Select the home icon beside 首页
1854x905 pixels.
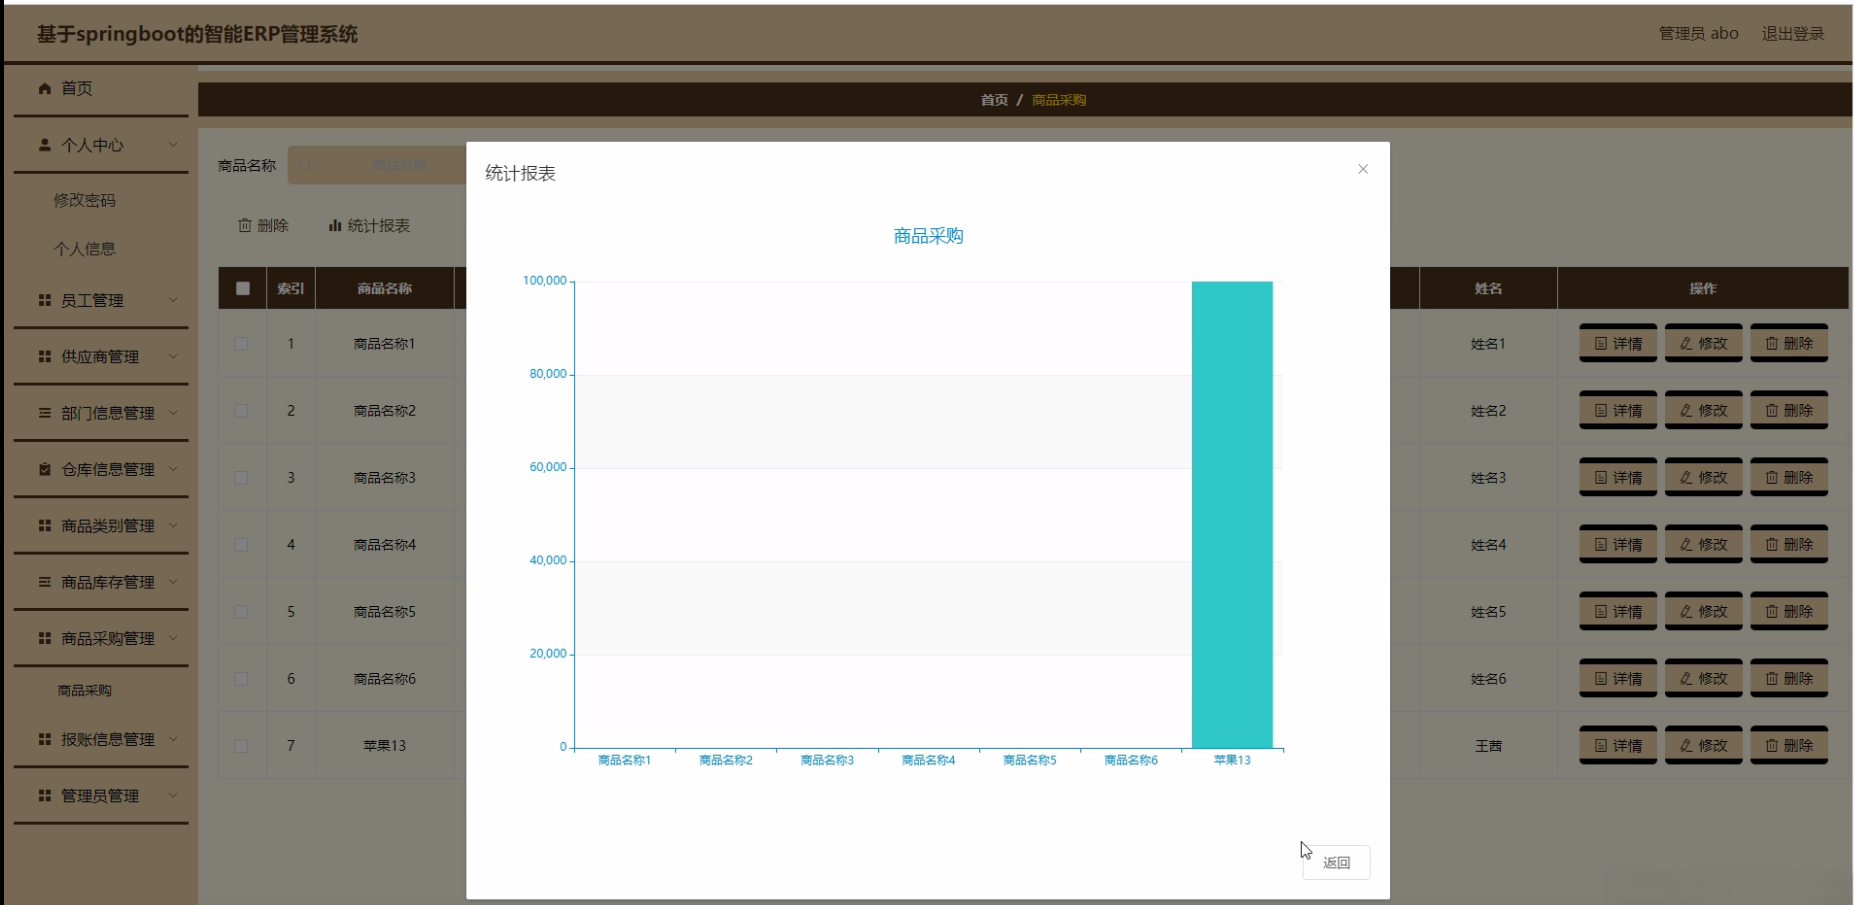pos(43,88)
